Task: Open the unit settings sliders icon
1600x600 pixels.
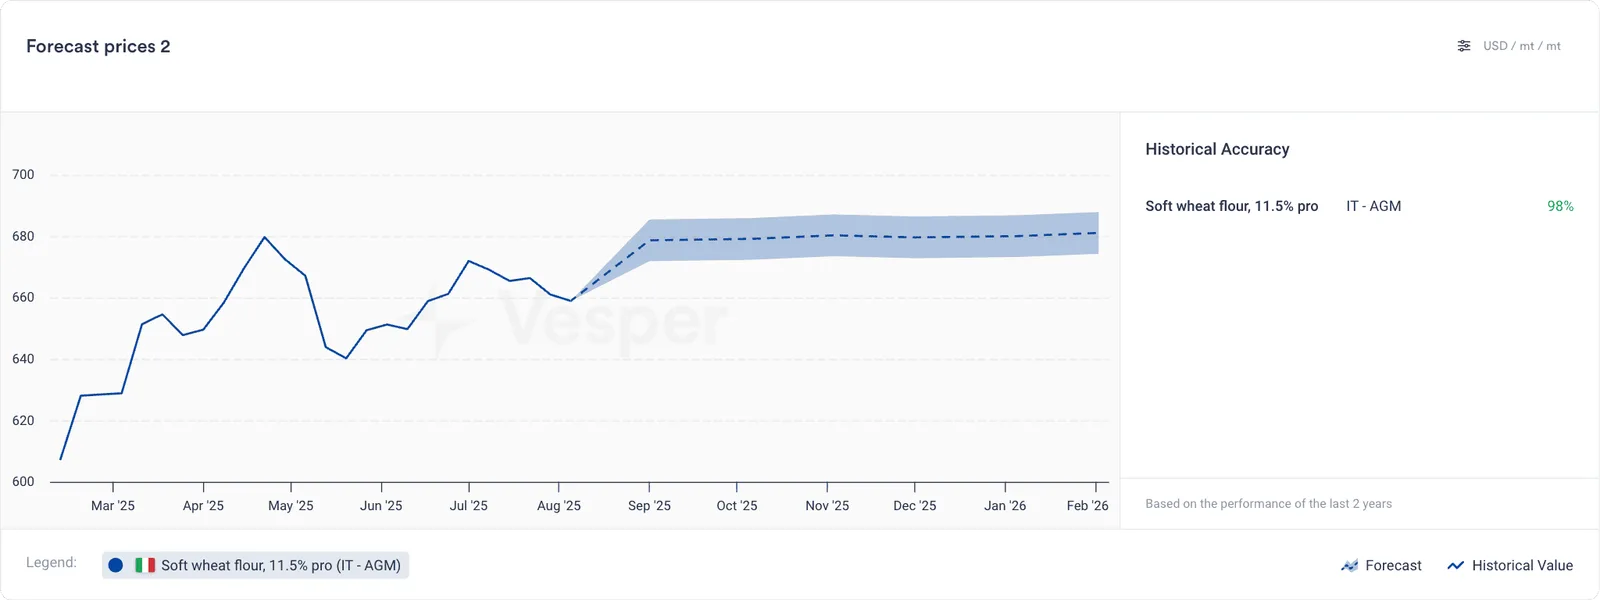Action: pyautogui.click(x=1464, y=46)
